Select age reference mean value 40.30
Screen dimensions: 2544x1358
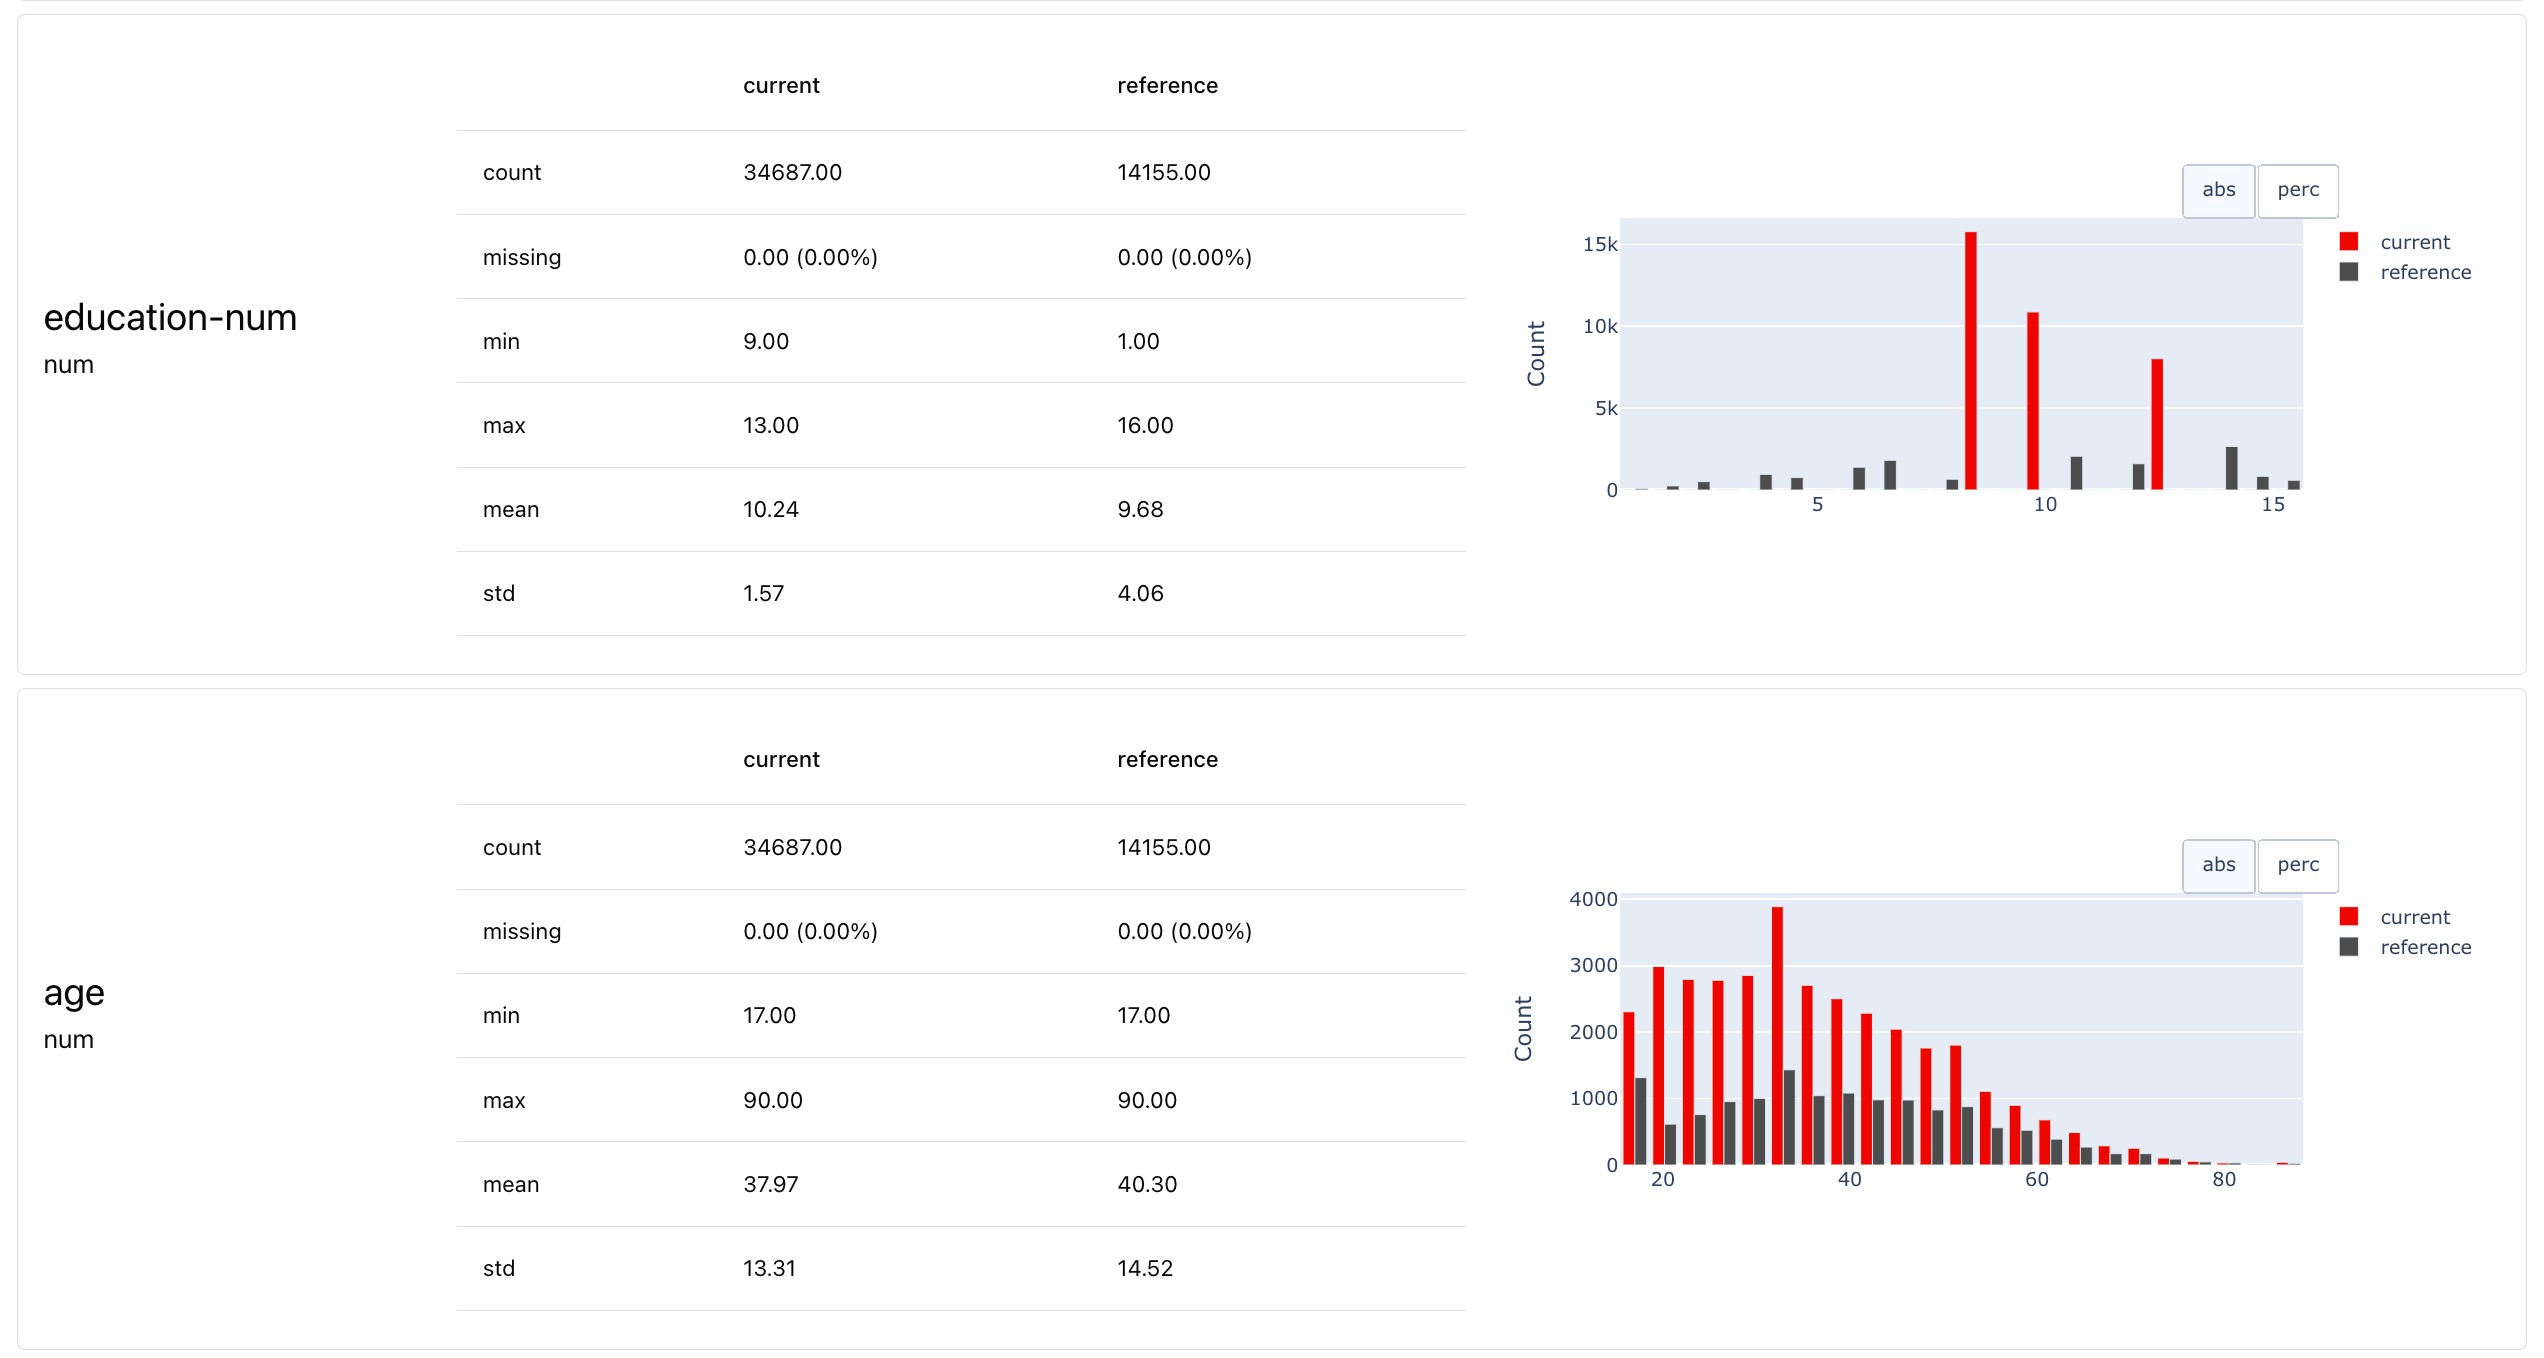point(1146,1185)
